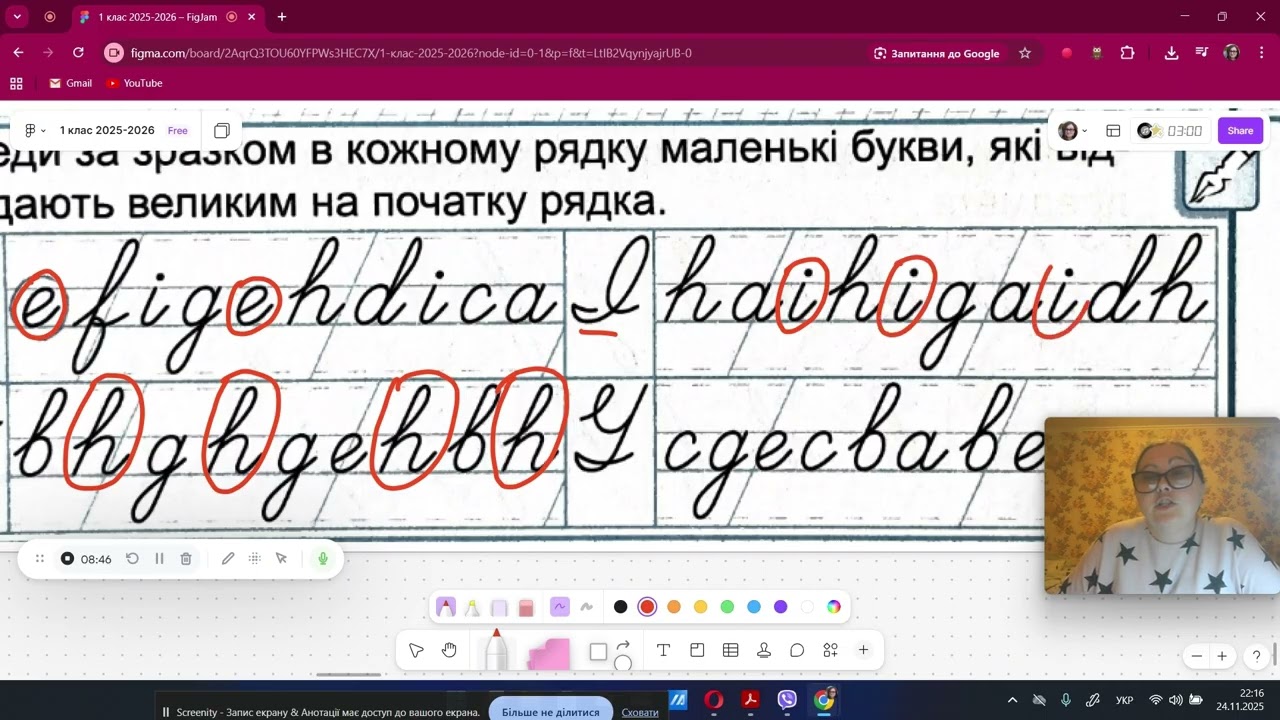Screen dimensions: 1280x720
Task: Choose the thin stroke weight option
Action: (x=560, y=607)
